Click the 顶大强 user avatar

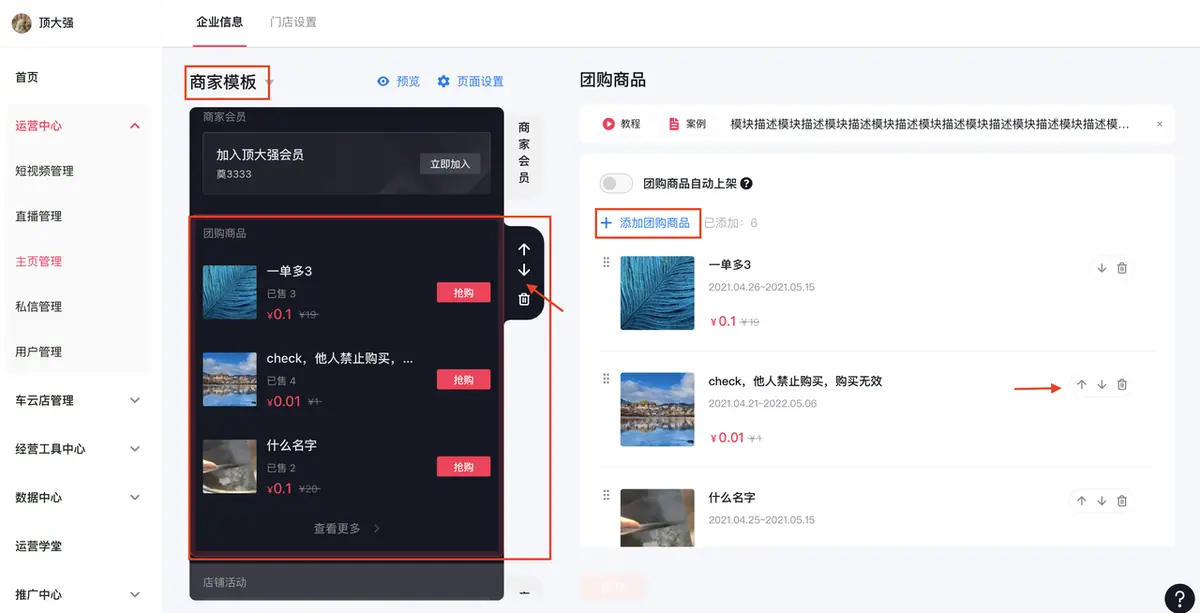click(x=21, y=22)
